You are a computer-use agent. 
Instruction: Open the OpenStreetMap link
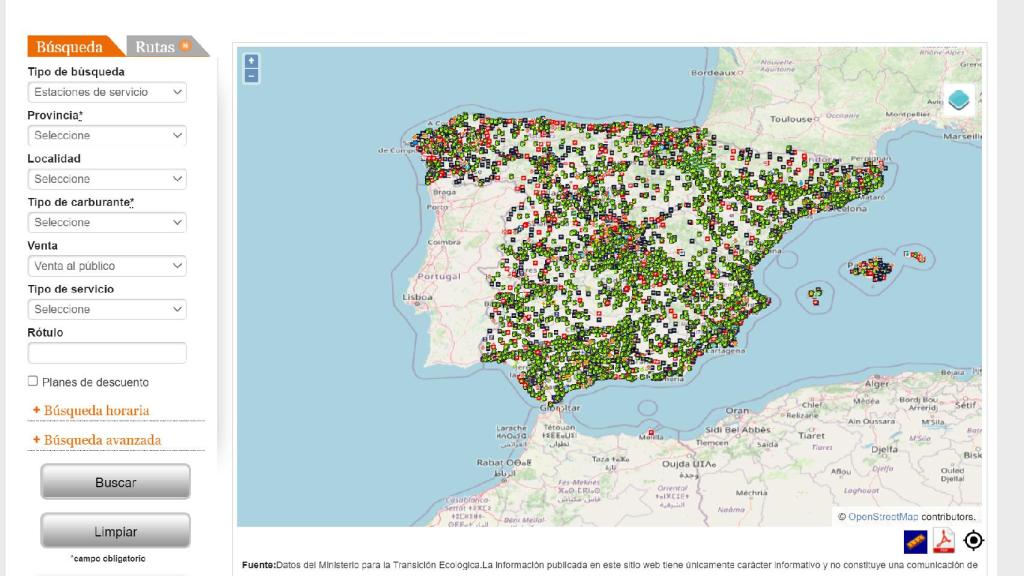(x=883, y=517)
